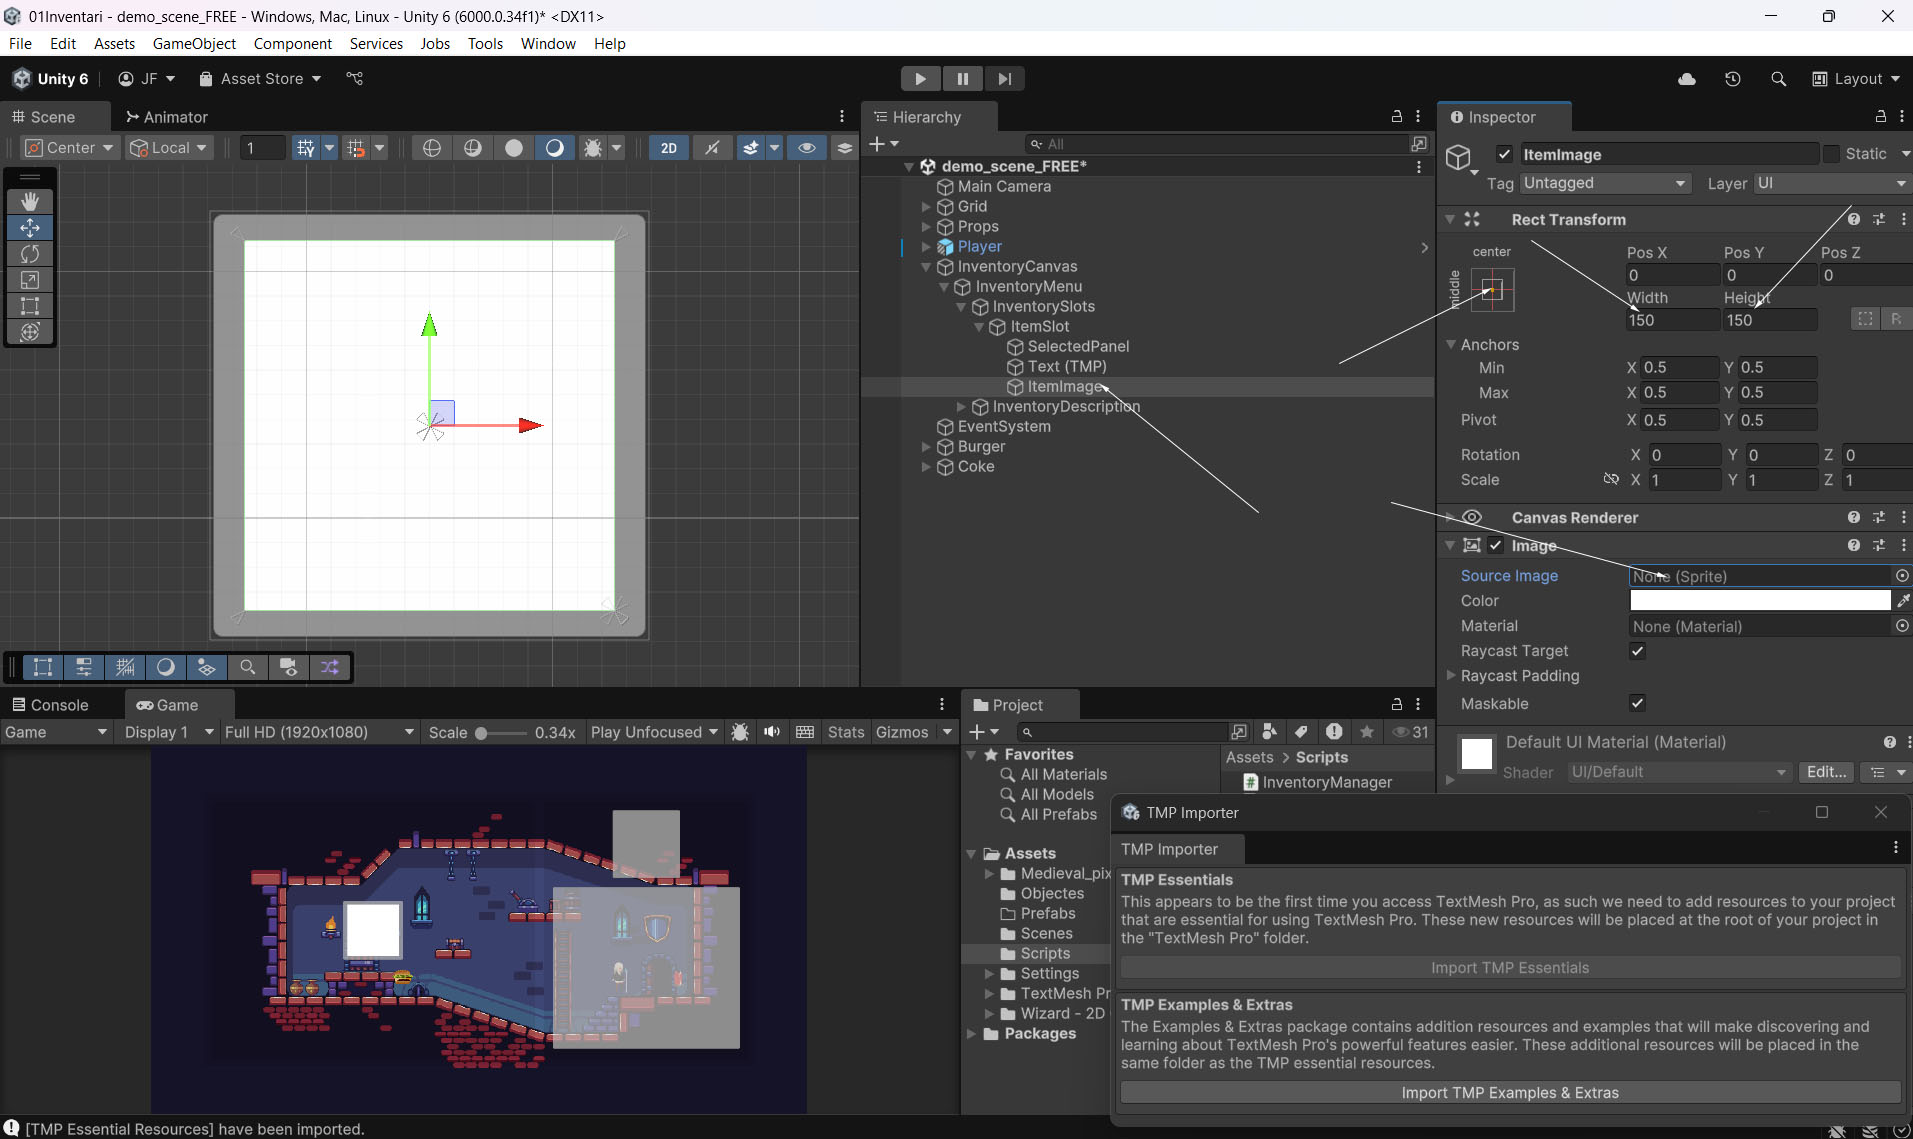Toggle 2D mode in Scene view
Image resolution: width=1913 pixels, height=1139 pixels.
pos(668,148)
